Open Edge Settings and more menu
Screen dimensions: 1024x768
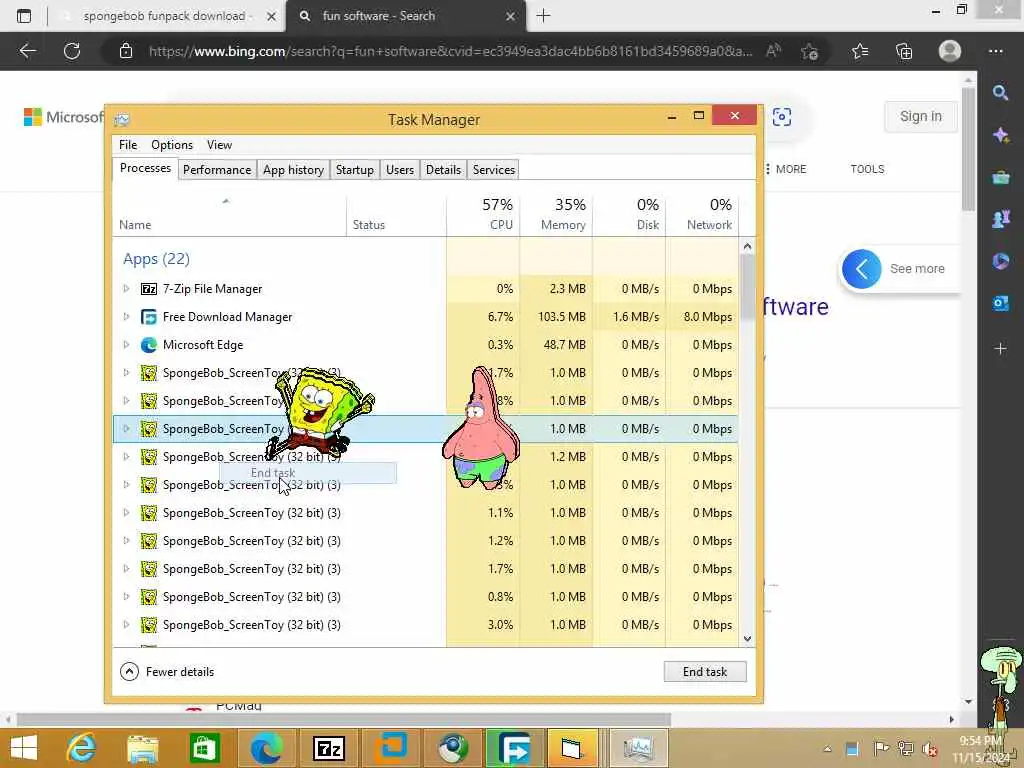[x=995, y=51]
